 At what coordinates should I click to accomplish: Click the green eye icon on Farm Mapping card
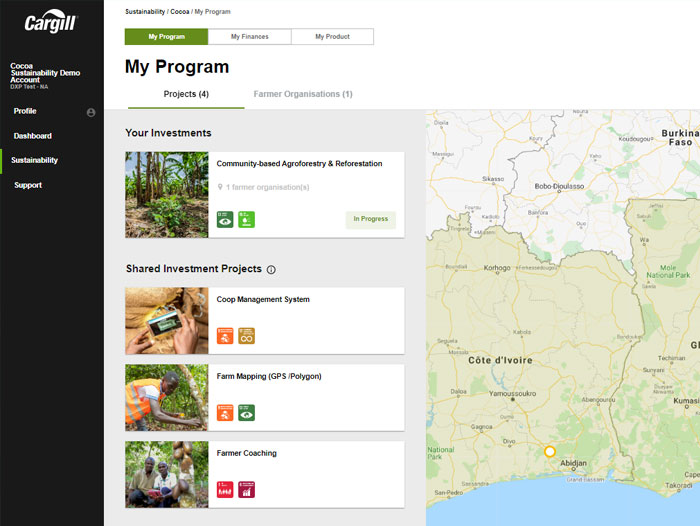point(246,412)
